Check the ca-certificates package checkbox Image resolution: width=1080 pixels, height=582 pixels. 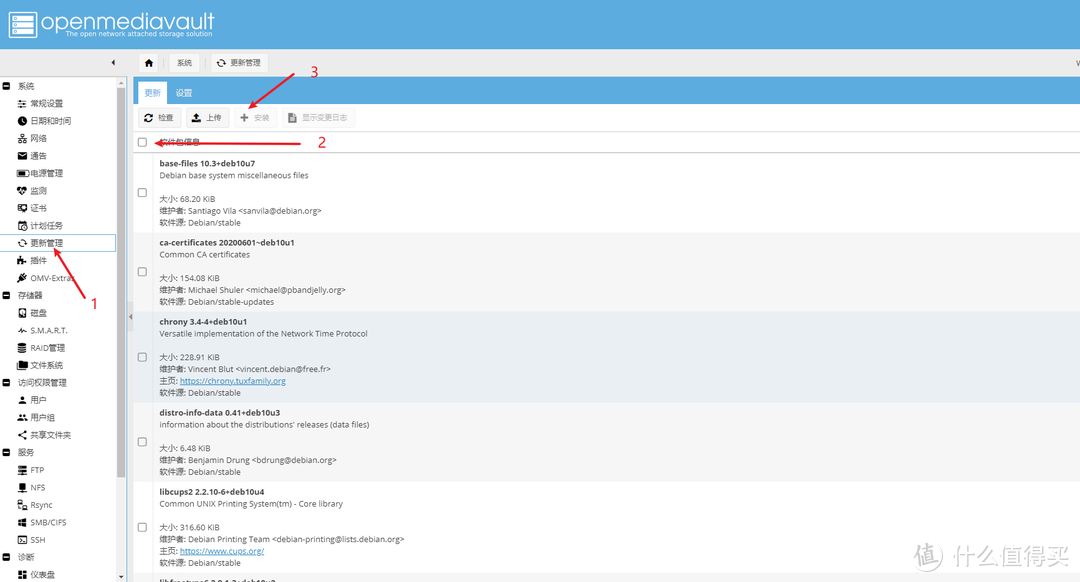[143, 272]
